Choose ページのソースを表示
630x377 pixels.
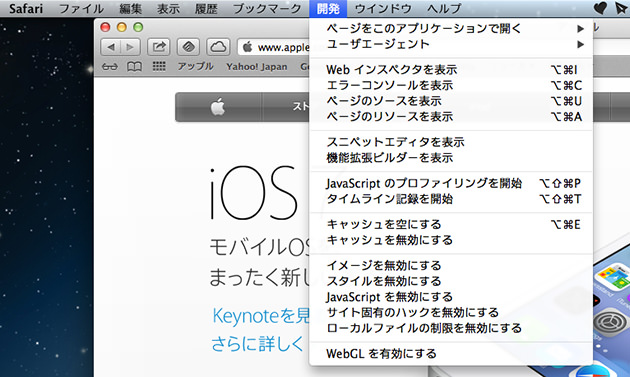coord(451,101)
